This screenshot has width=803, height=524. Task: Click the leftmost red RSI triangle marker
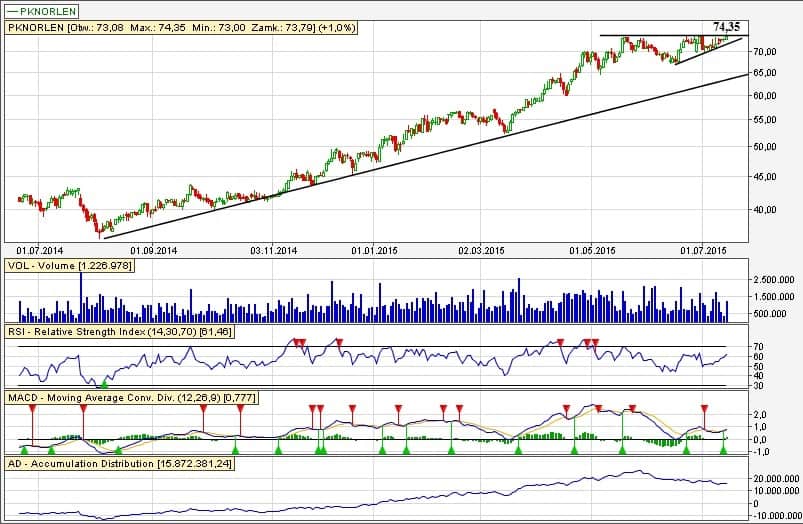[x=297, y=343]
